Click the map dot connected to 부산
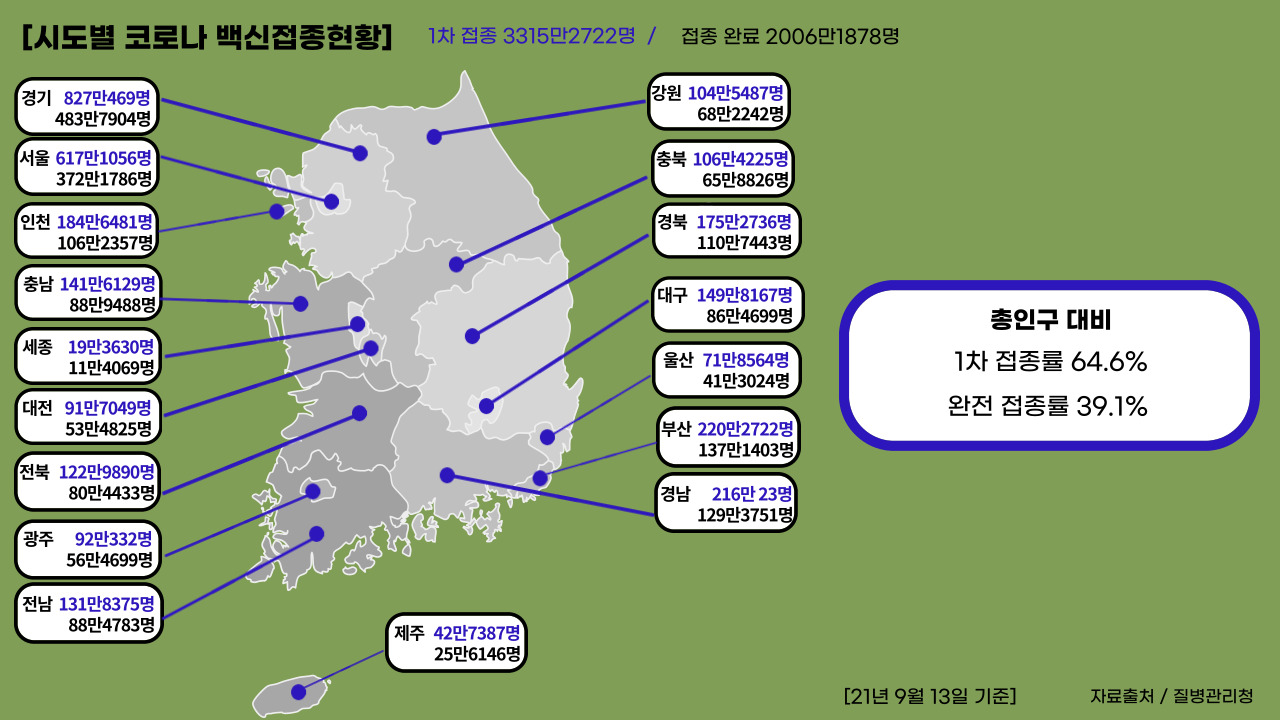The width and height of the screenshot is (1280, 720). 540,479
